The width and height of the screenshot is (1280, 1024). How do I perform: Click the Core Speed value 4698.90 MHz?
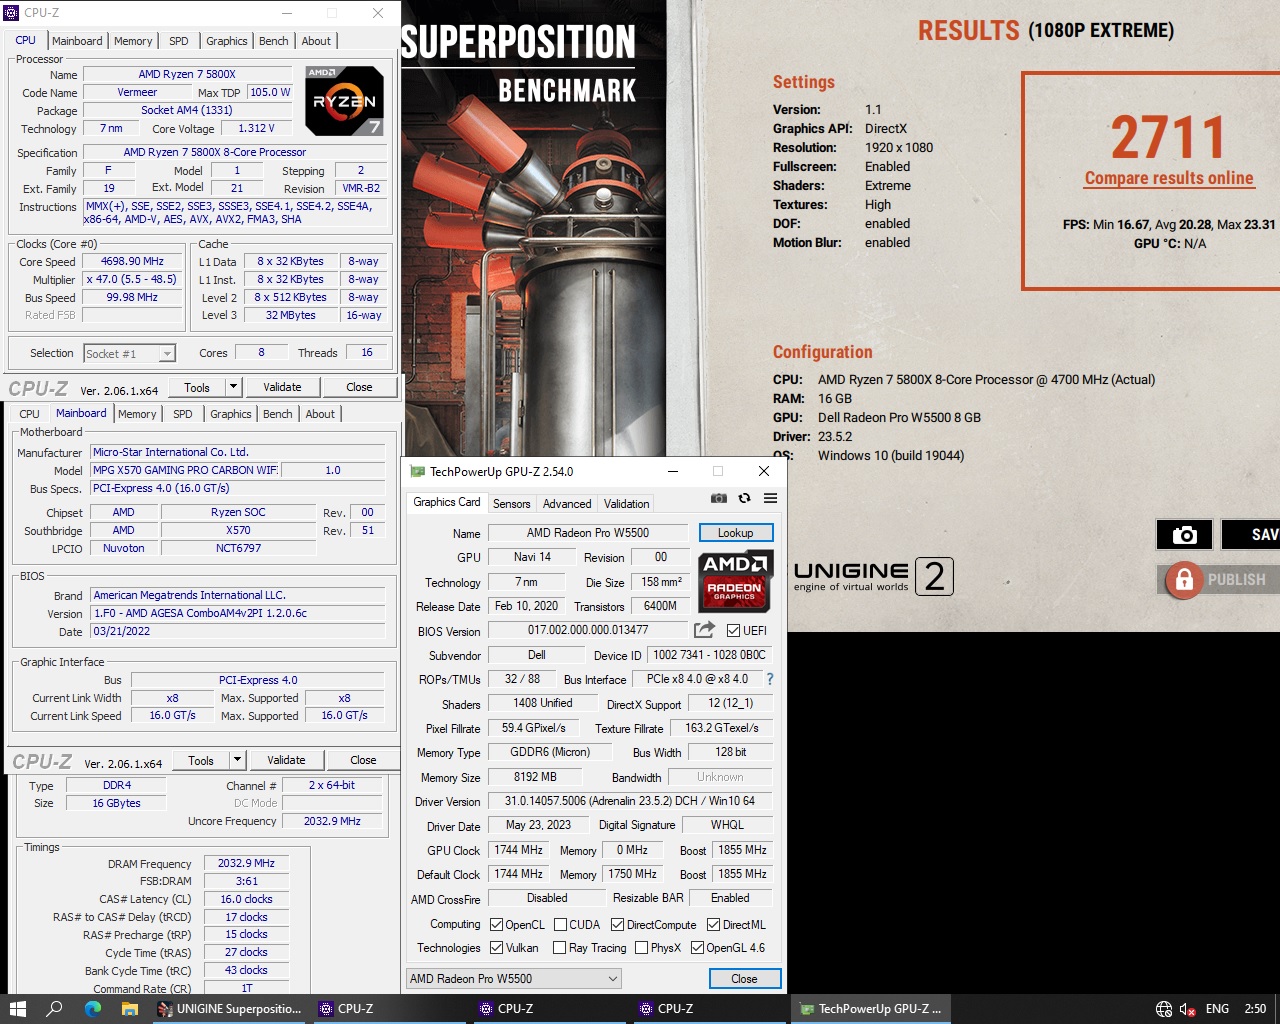pyautogui.click(x=132, y=261)
